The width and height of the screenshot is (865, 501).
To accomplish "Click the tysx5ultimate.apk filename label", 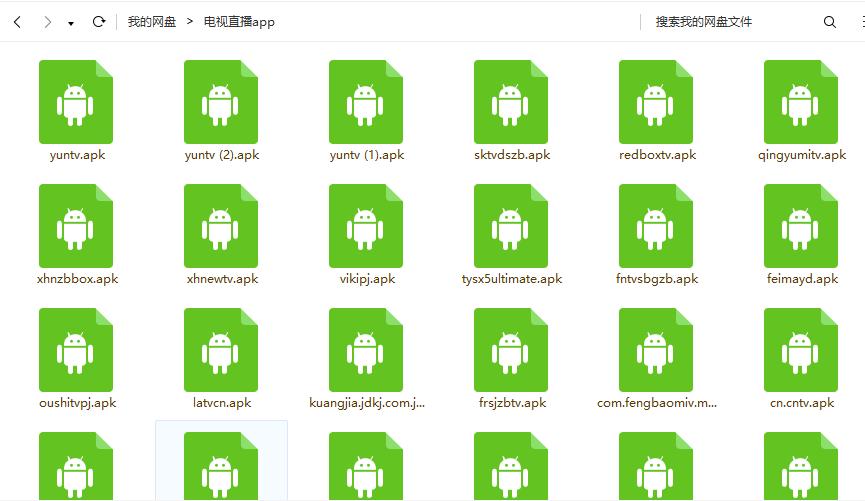I will tap(512, 279).
